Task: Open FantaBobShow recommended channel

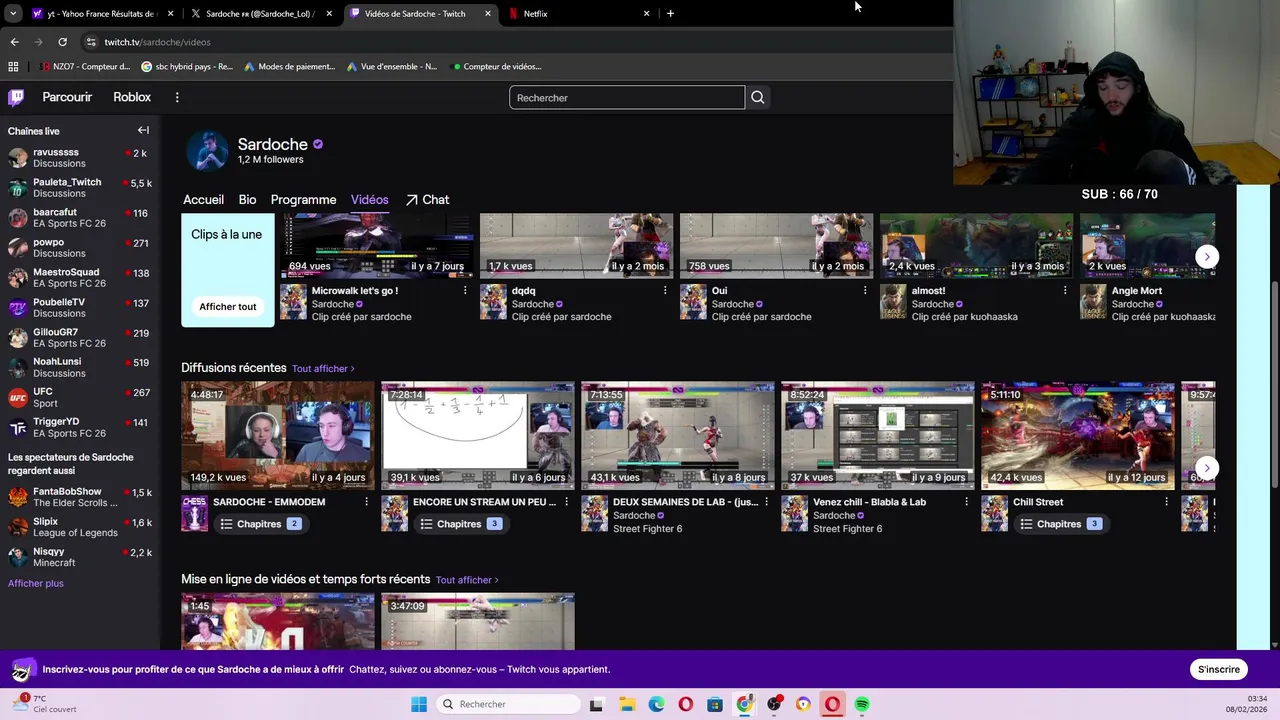Action: 78,497
